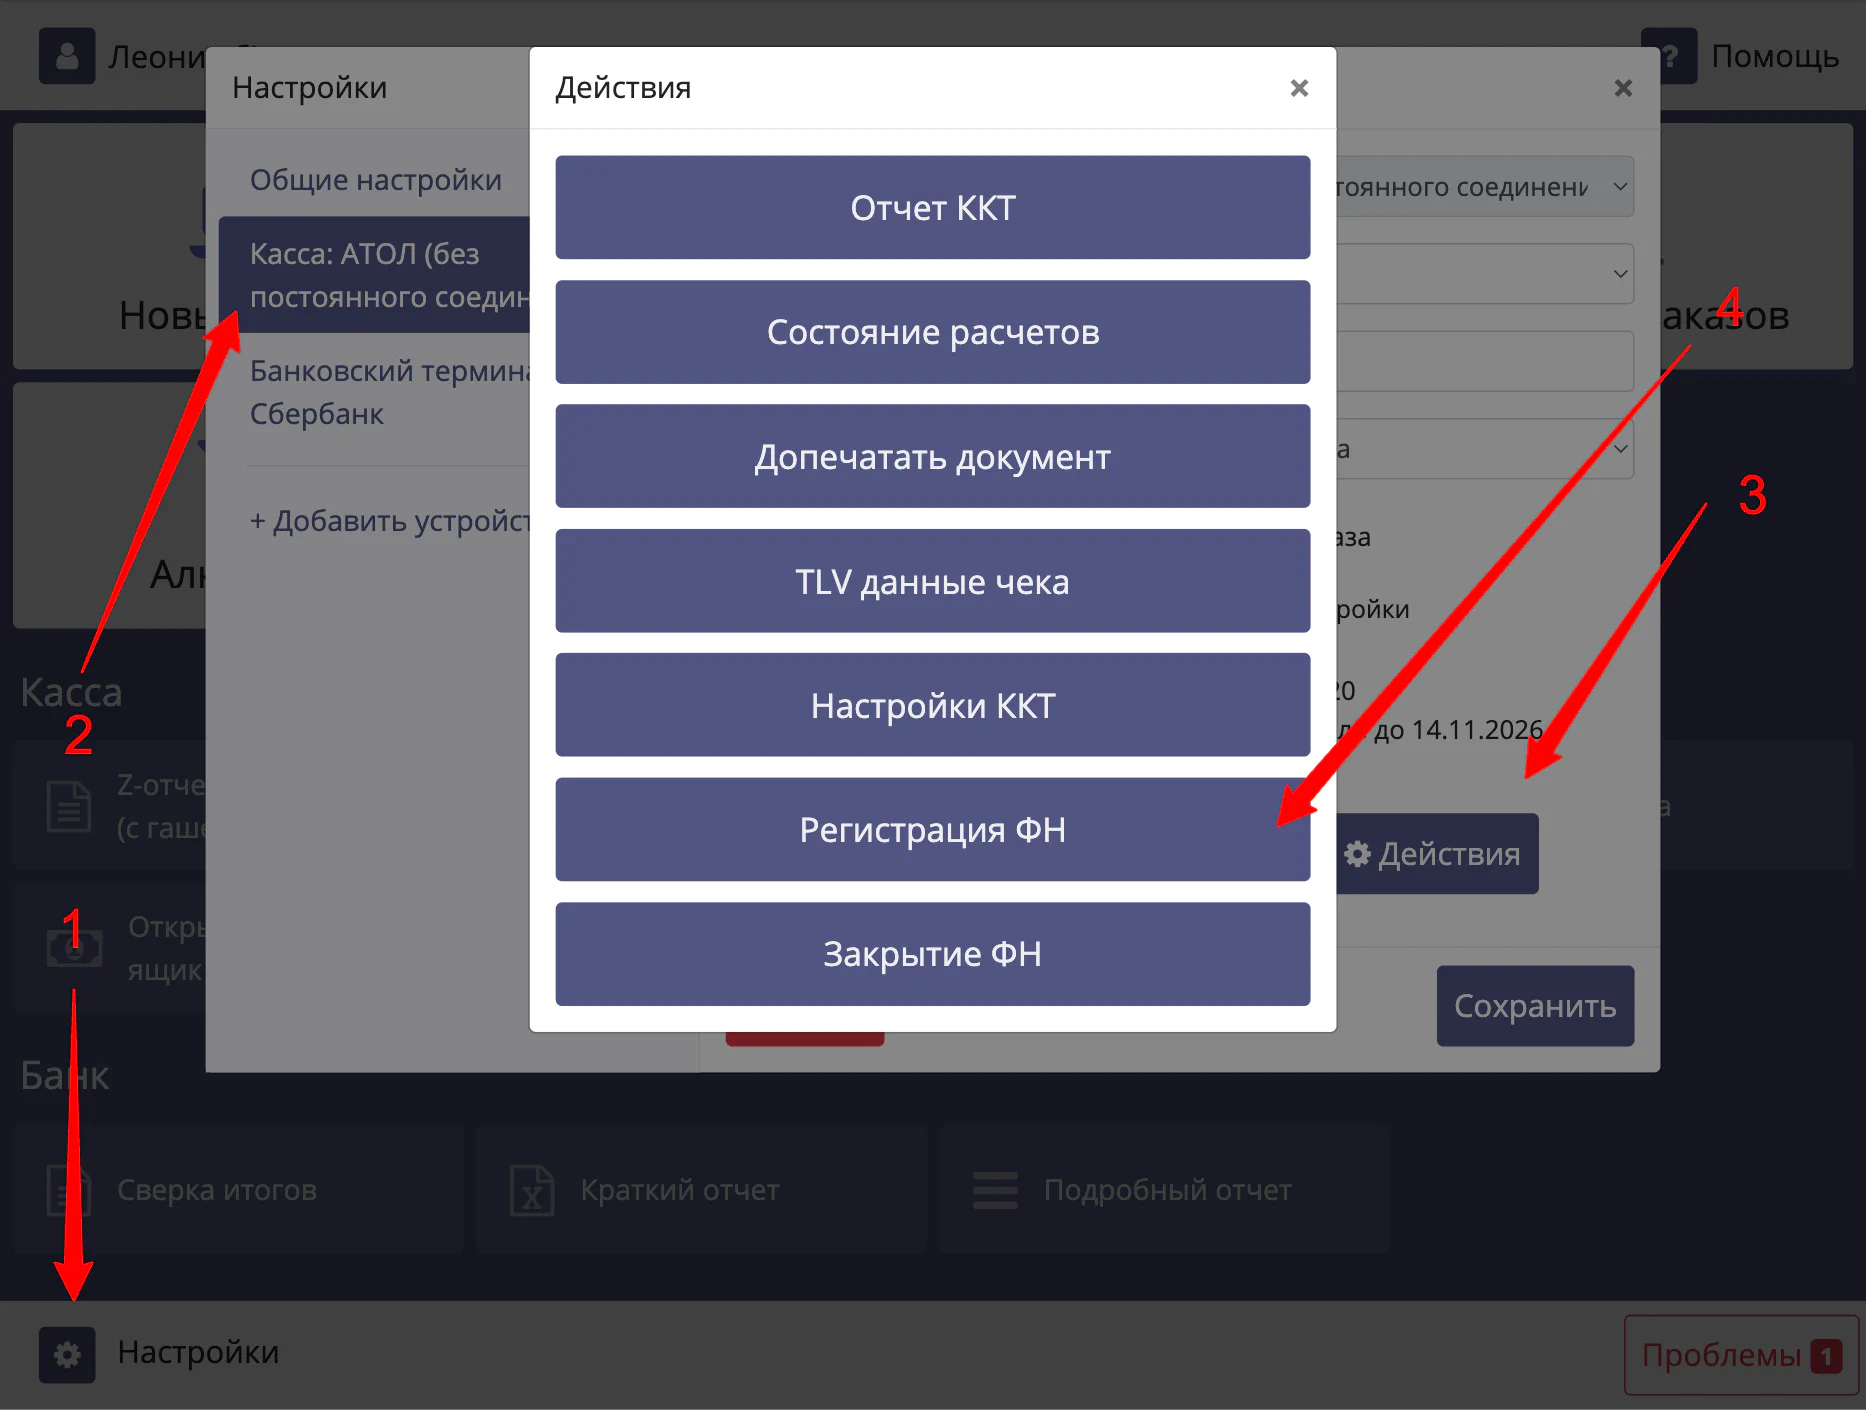The height and width of the screenshot is (1410, 1866).
Task: Choose Регистрация ФН
Action: click(x=932, y=830)
